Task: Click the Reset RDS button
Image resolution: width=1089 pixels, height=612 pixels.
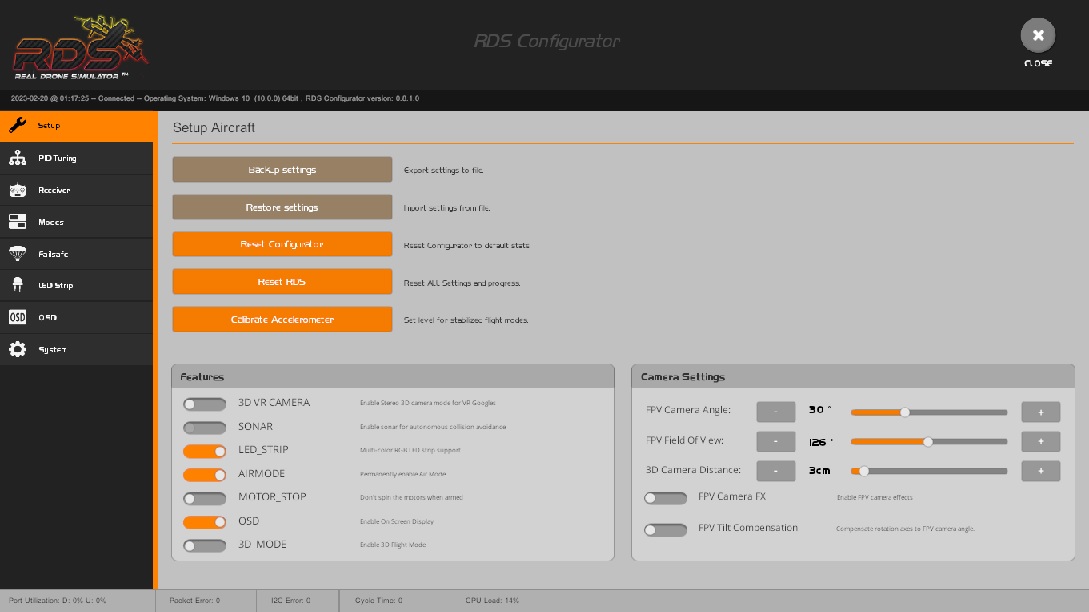Action: click(x=282, y=281)
